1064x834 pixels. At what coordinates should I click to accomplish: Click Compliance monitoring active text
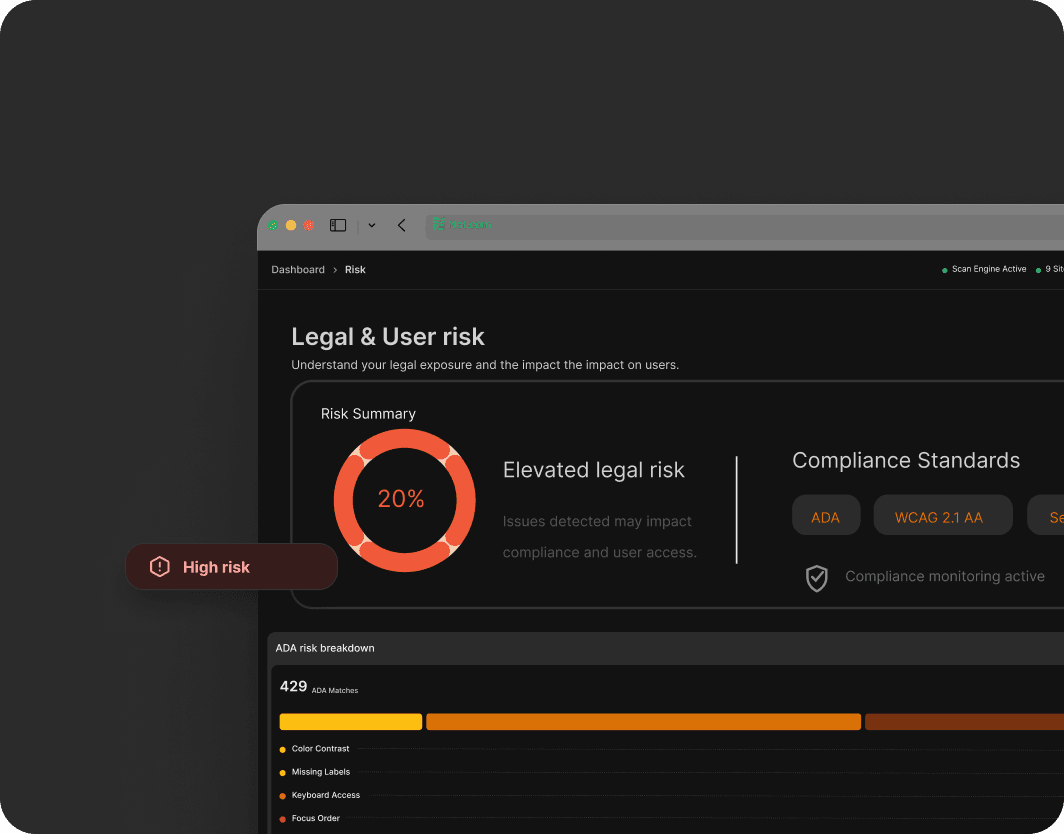(945, 576)
